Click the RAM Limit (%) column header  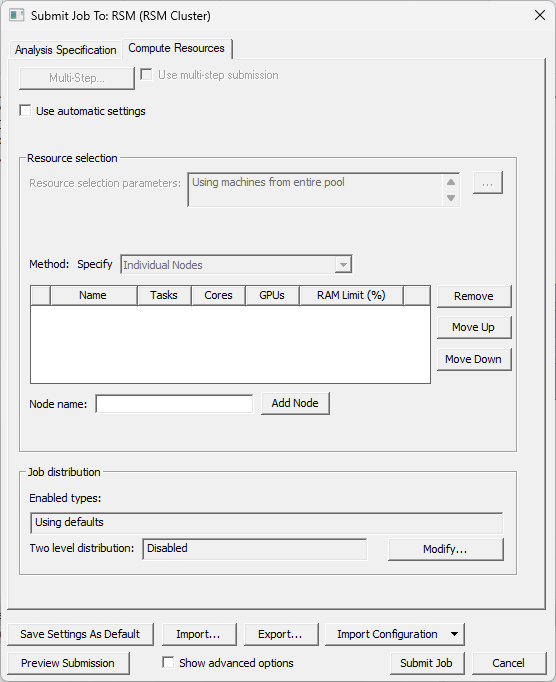pos(351,296)
